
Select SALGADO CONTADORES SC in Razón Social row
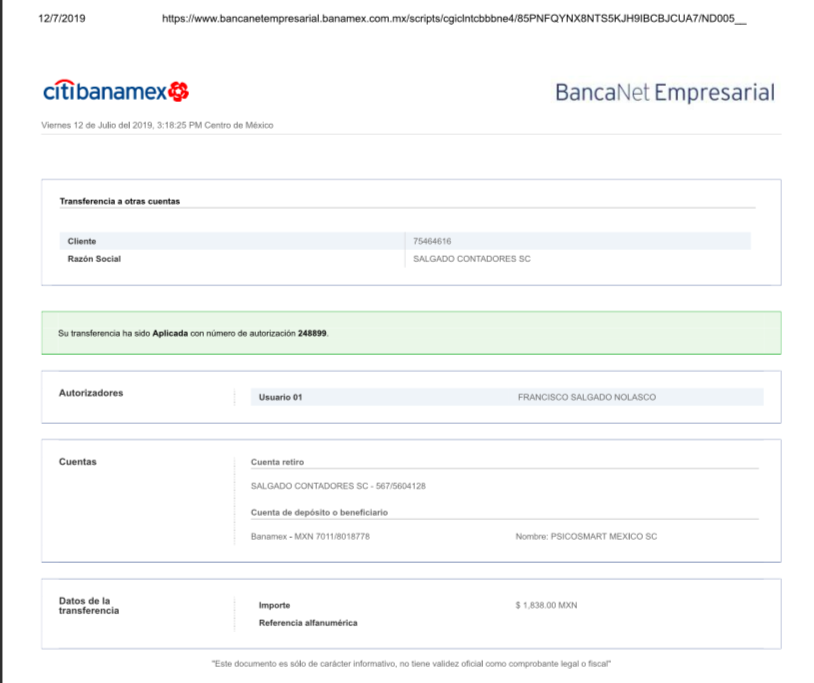tap(472, 259)
